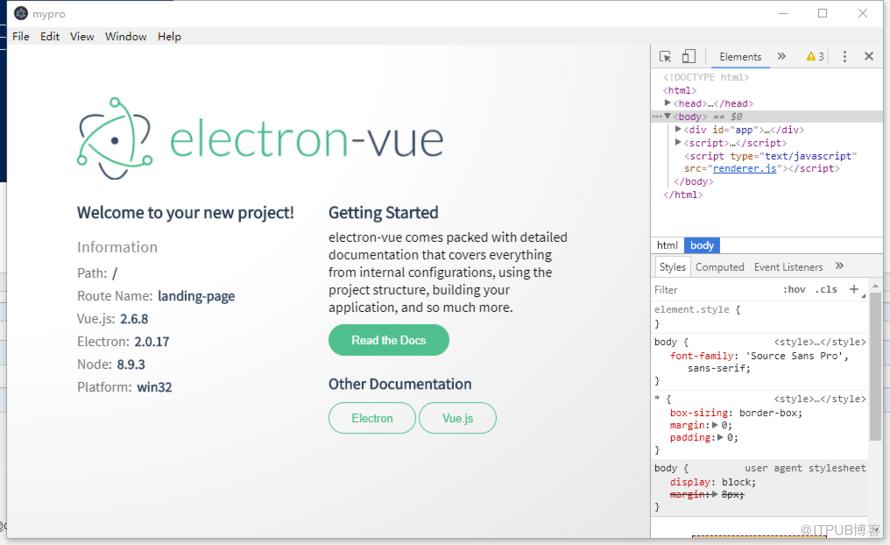This screenshot has width=890, height=545.
Task: Click the styles Filter input field
Action: [x=715, y=290]
